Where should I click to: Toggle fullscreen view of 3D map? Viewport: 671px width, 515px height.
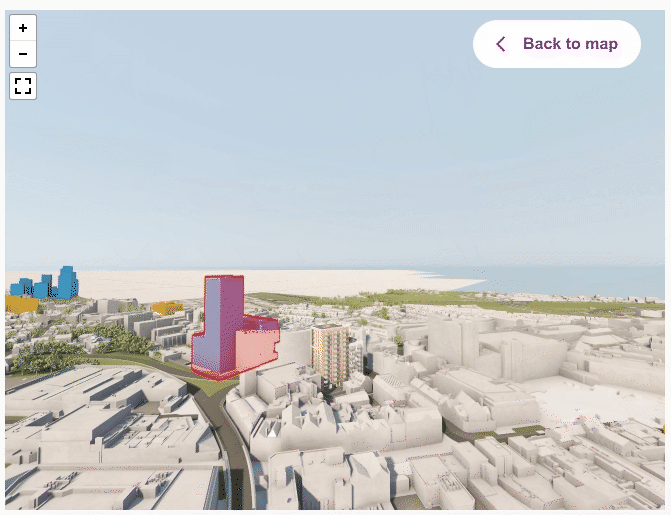(x=23, y=86)
